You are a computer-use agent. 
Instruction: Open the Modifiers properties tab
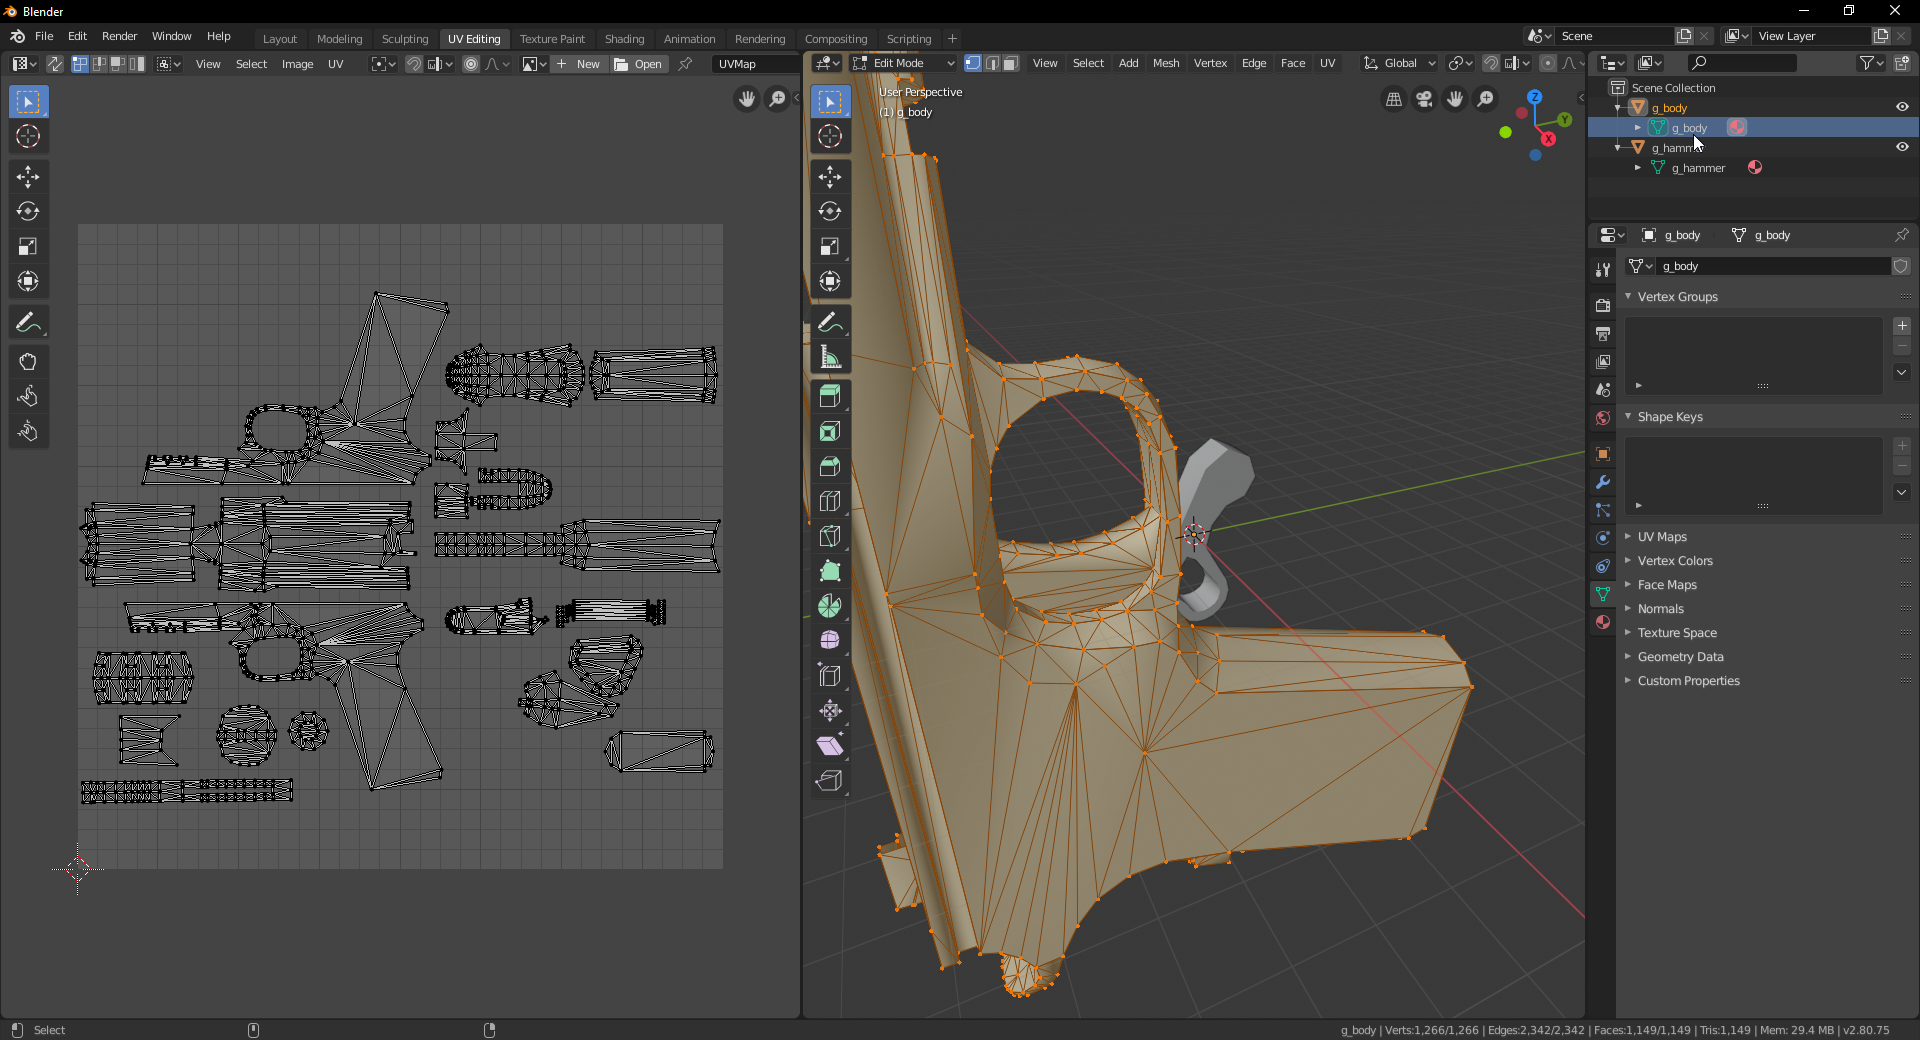pos(1603,482)
